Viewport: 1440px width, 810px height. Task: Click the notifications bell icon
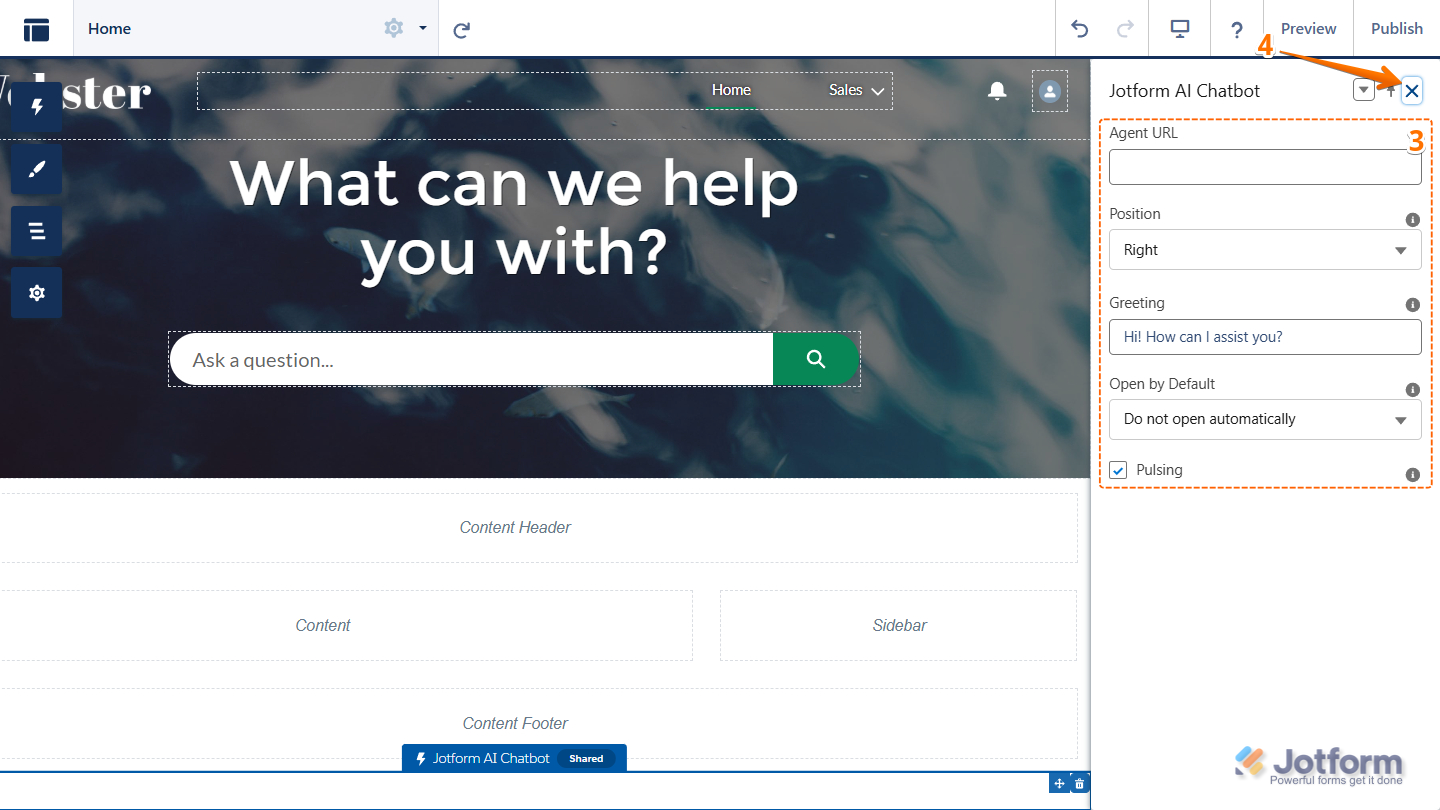[x=997, y=91]
